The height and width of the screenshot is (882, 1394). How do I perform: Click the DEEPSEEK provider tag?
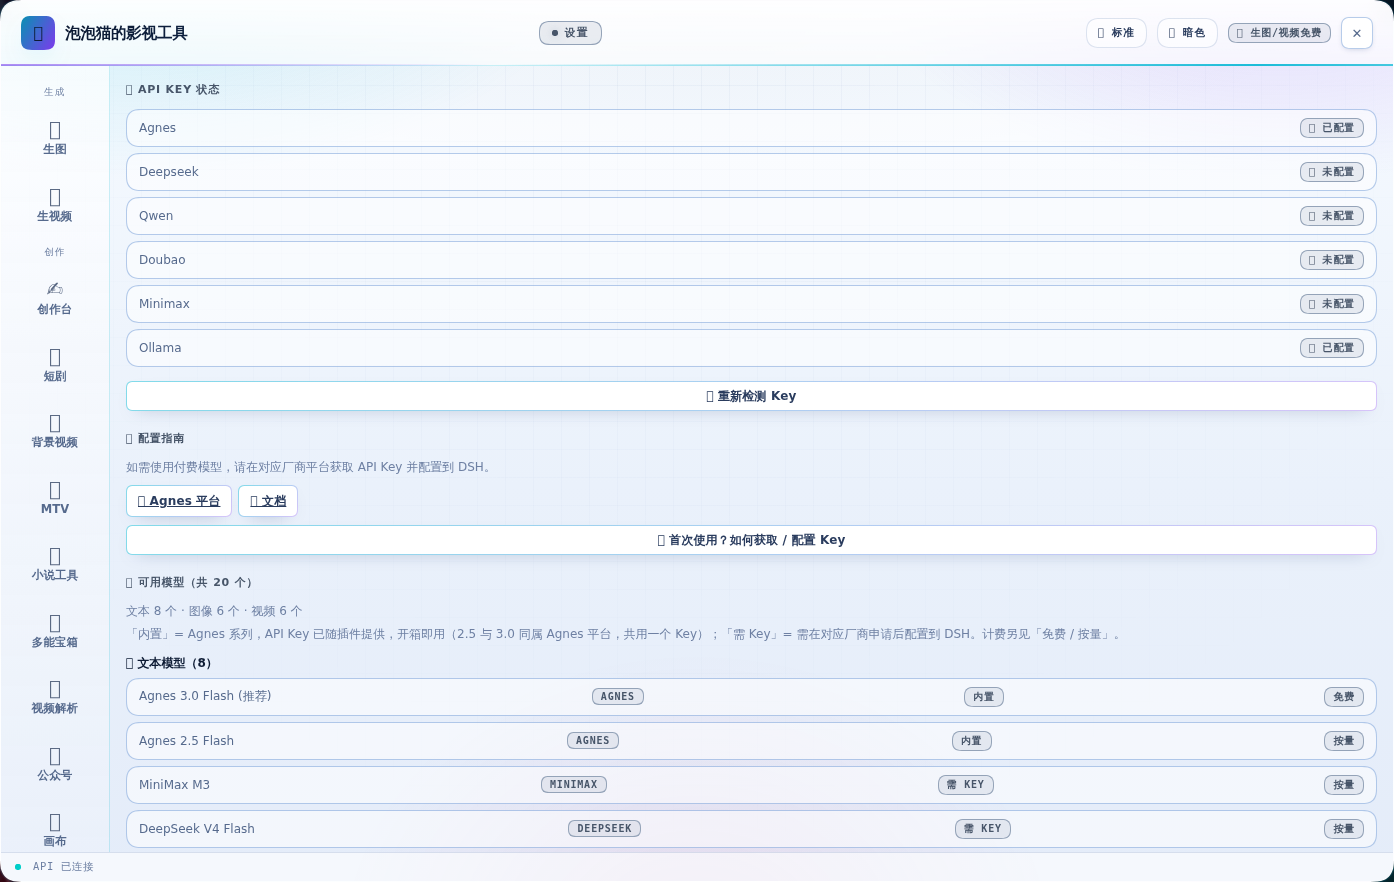[x=605, y=829]
